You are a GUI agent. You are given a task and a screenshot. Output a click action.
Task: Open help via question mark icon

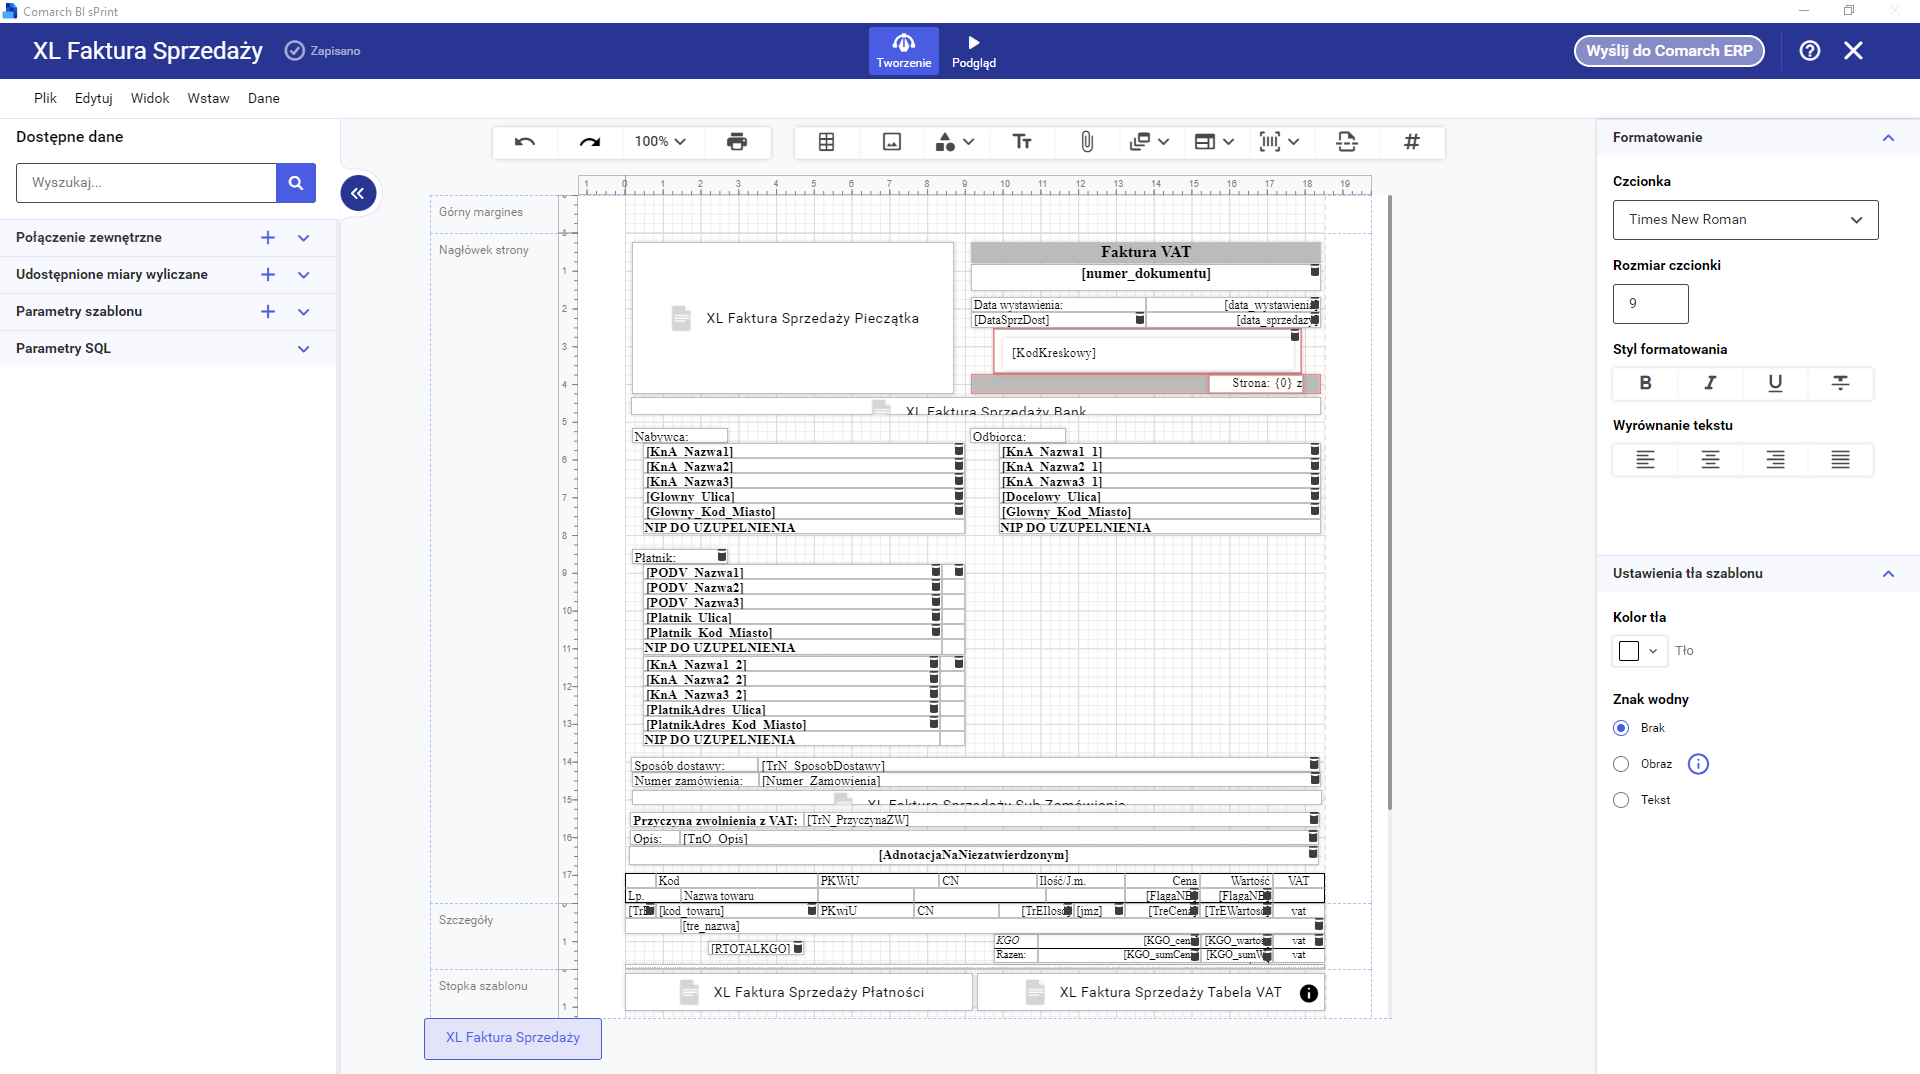tap(1810, 51)
